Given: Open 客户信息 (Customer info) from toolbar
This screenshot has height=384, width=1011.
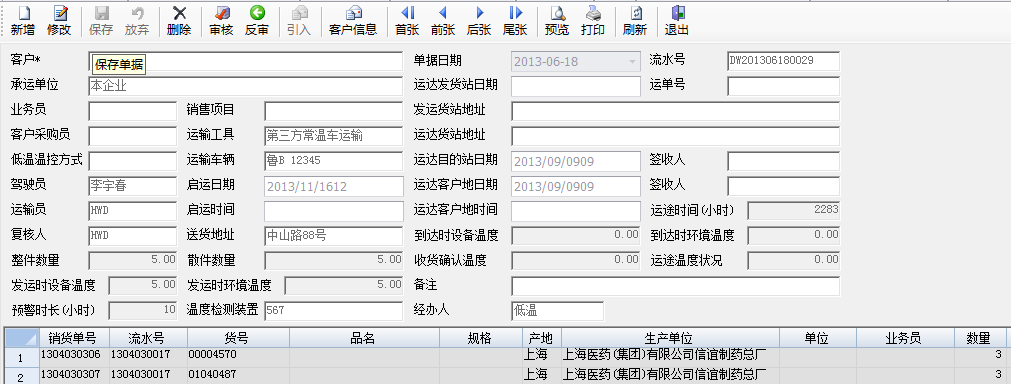Looking at the screenshot, I should tap(353, 21).
